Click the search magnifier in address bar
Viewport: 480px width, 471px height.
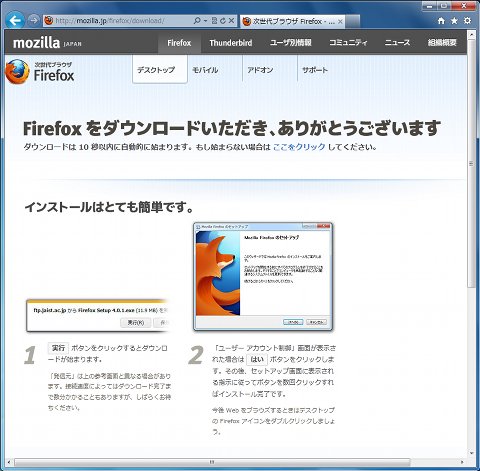197,21
